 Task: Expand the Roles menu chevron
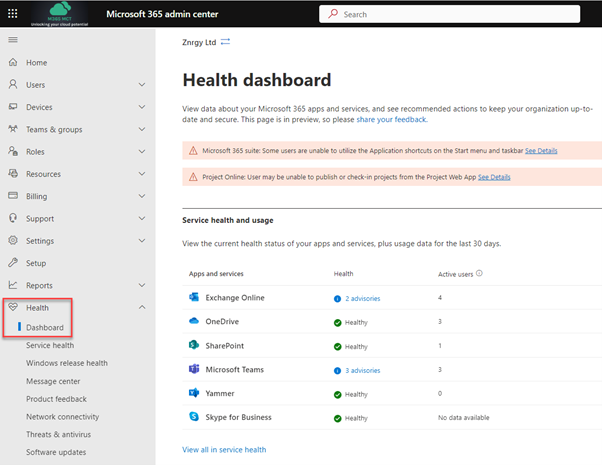point(142,151)
